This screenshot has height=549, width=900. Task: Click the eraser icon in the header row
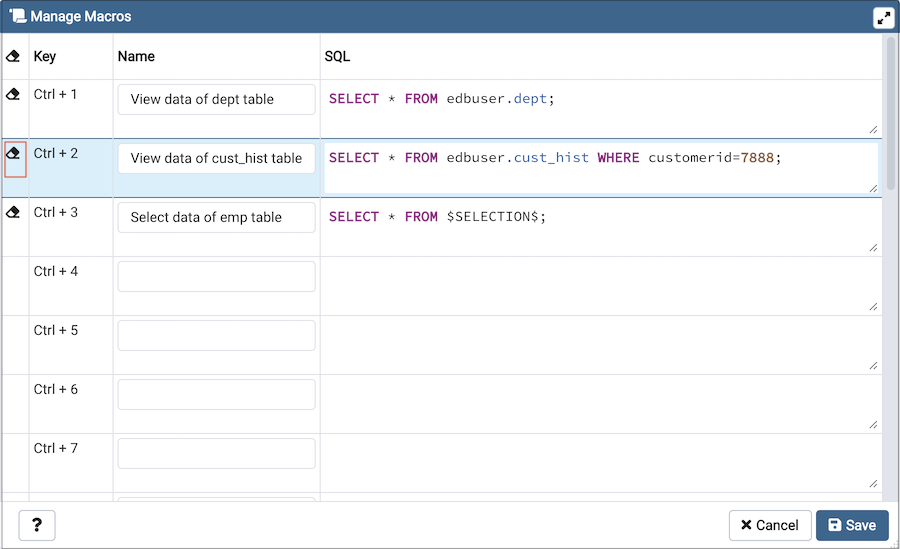(14, 57)
